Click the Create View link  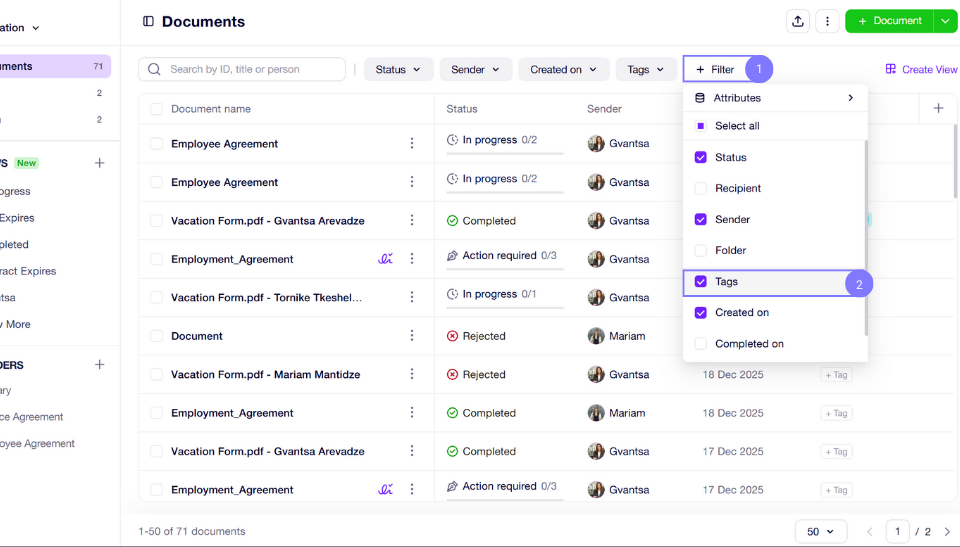click(921, 69)
